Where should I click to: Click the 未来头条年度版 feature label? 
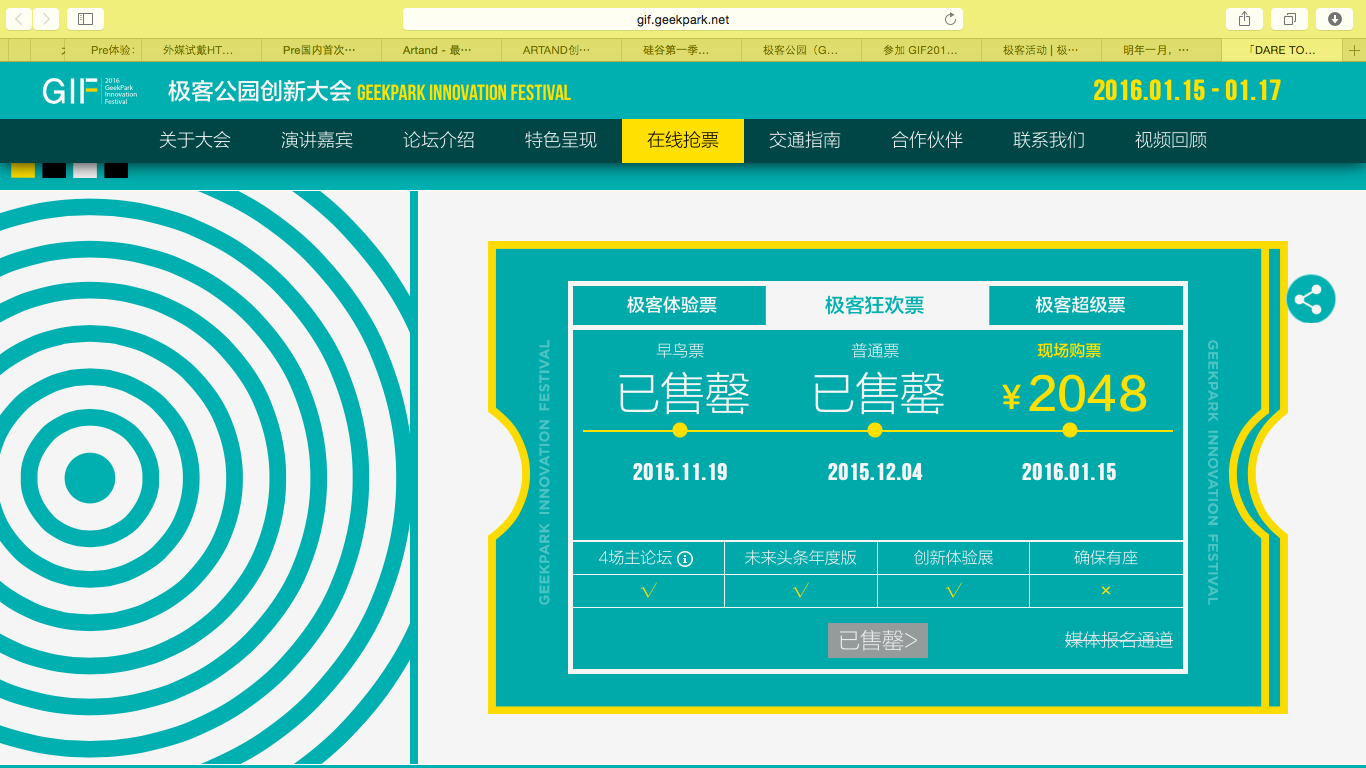(800, 558)
